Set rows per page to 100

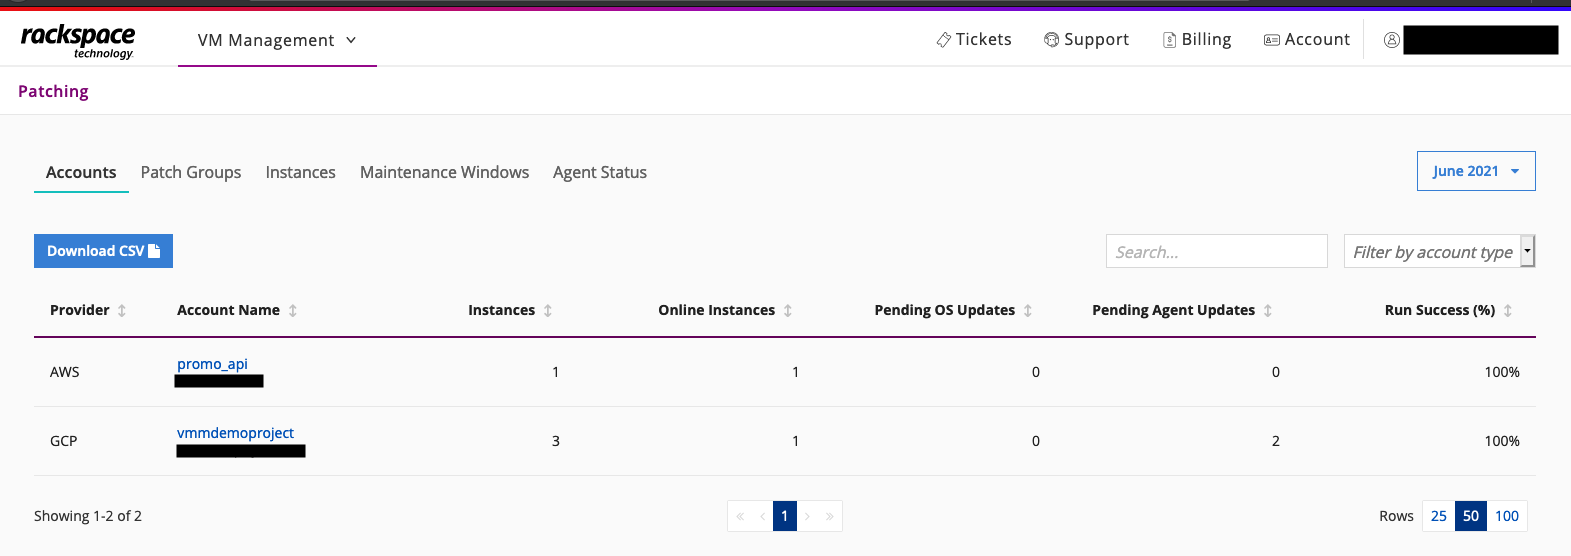pyautogui.click(x=1507, y=516)
